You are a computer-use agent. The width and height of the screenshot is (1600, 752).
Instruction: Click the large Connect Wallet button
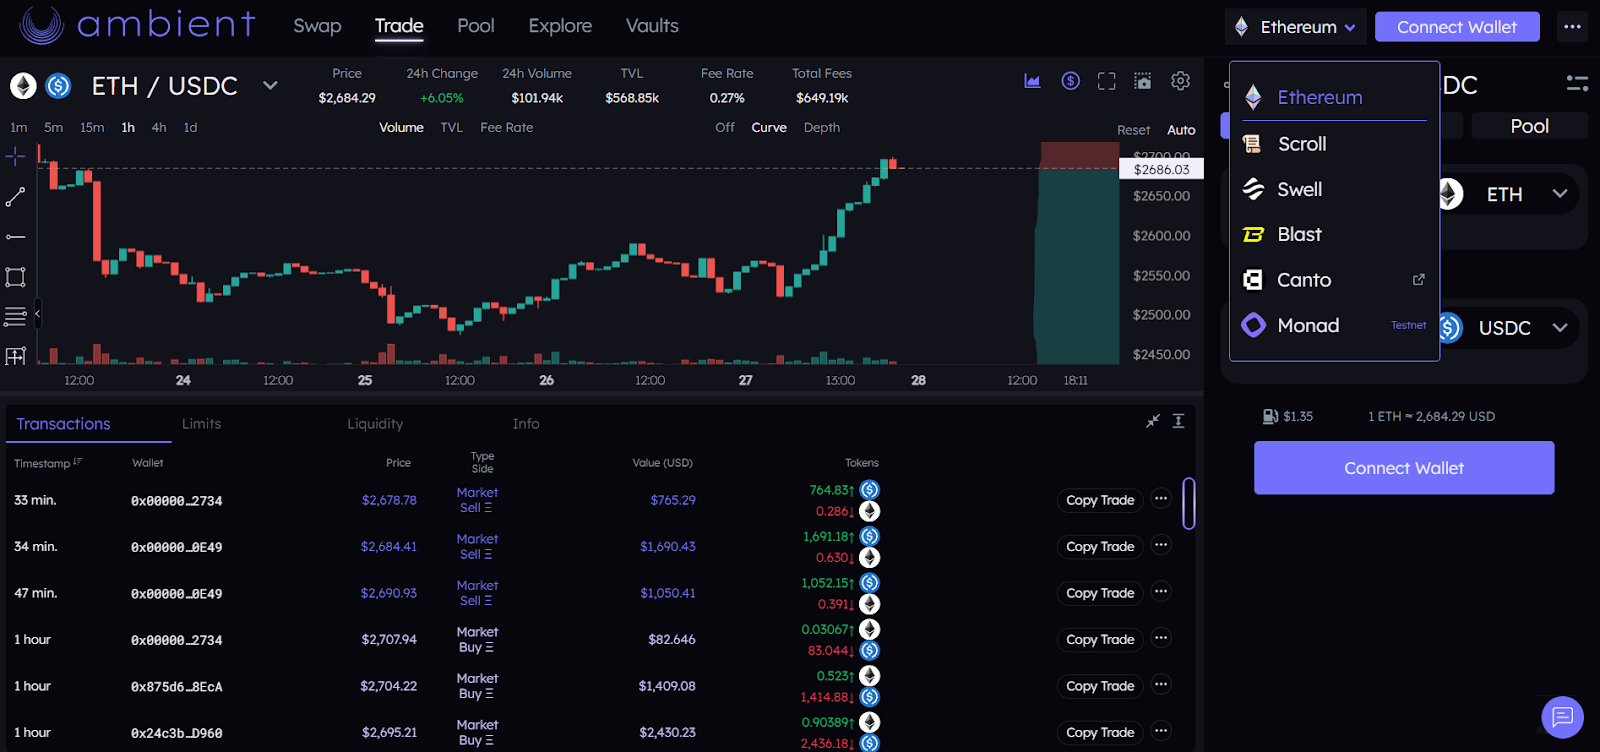coord(1404,468)
